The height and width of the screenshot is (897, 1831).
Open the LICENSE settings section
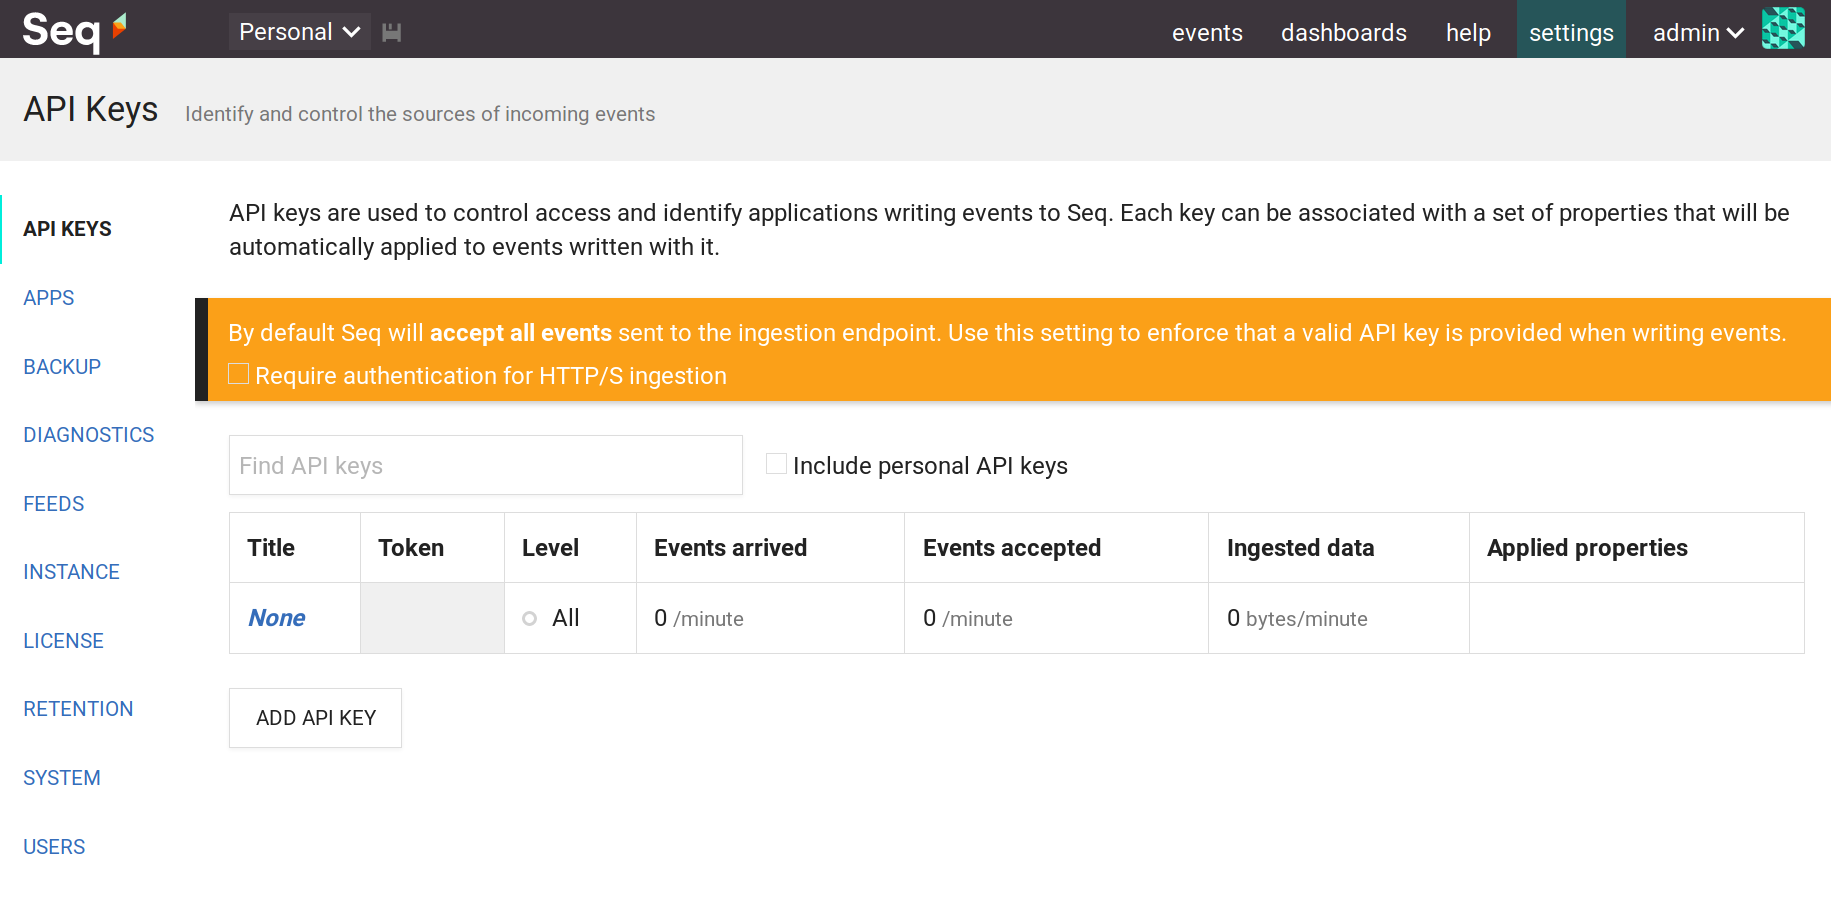point(64,641)
